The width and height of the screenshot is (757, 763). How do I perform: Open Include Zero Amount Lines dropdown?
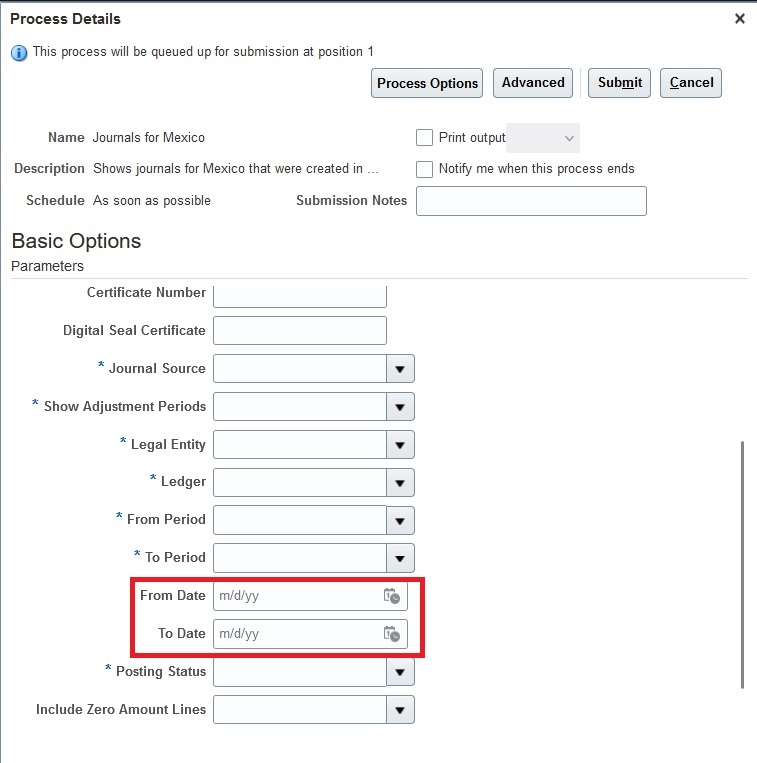(x=400, y=710)
